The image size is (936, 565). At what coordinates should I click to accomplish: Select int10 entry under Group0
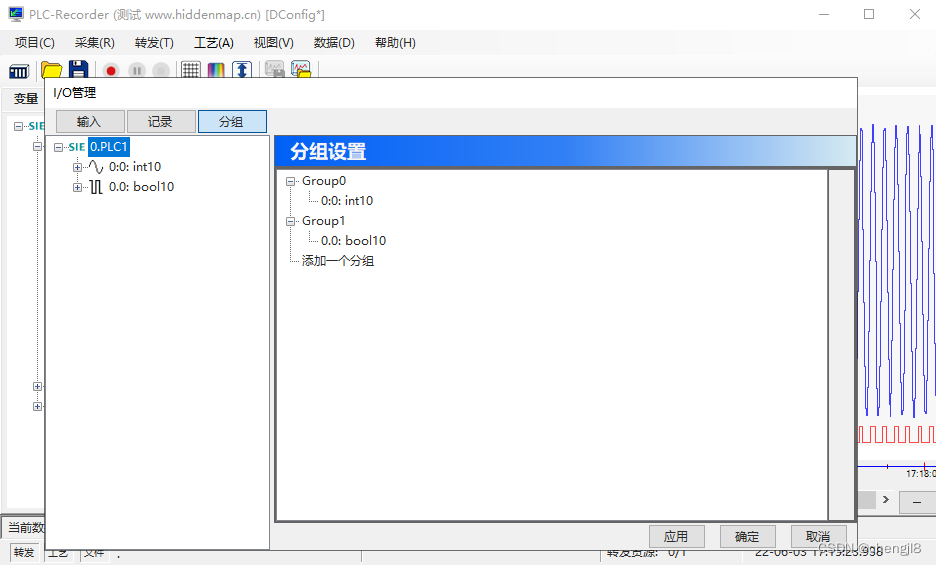(347, 201)
